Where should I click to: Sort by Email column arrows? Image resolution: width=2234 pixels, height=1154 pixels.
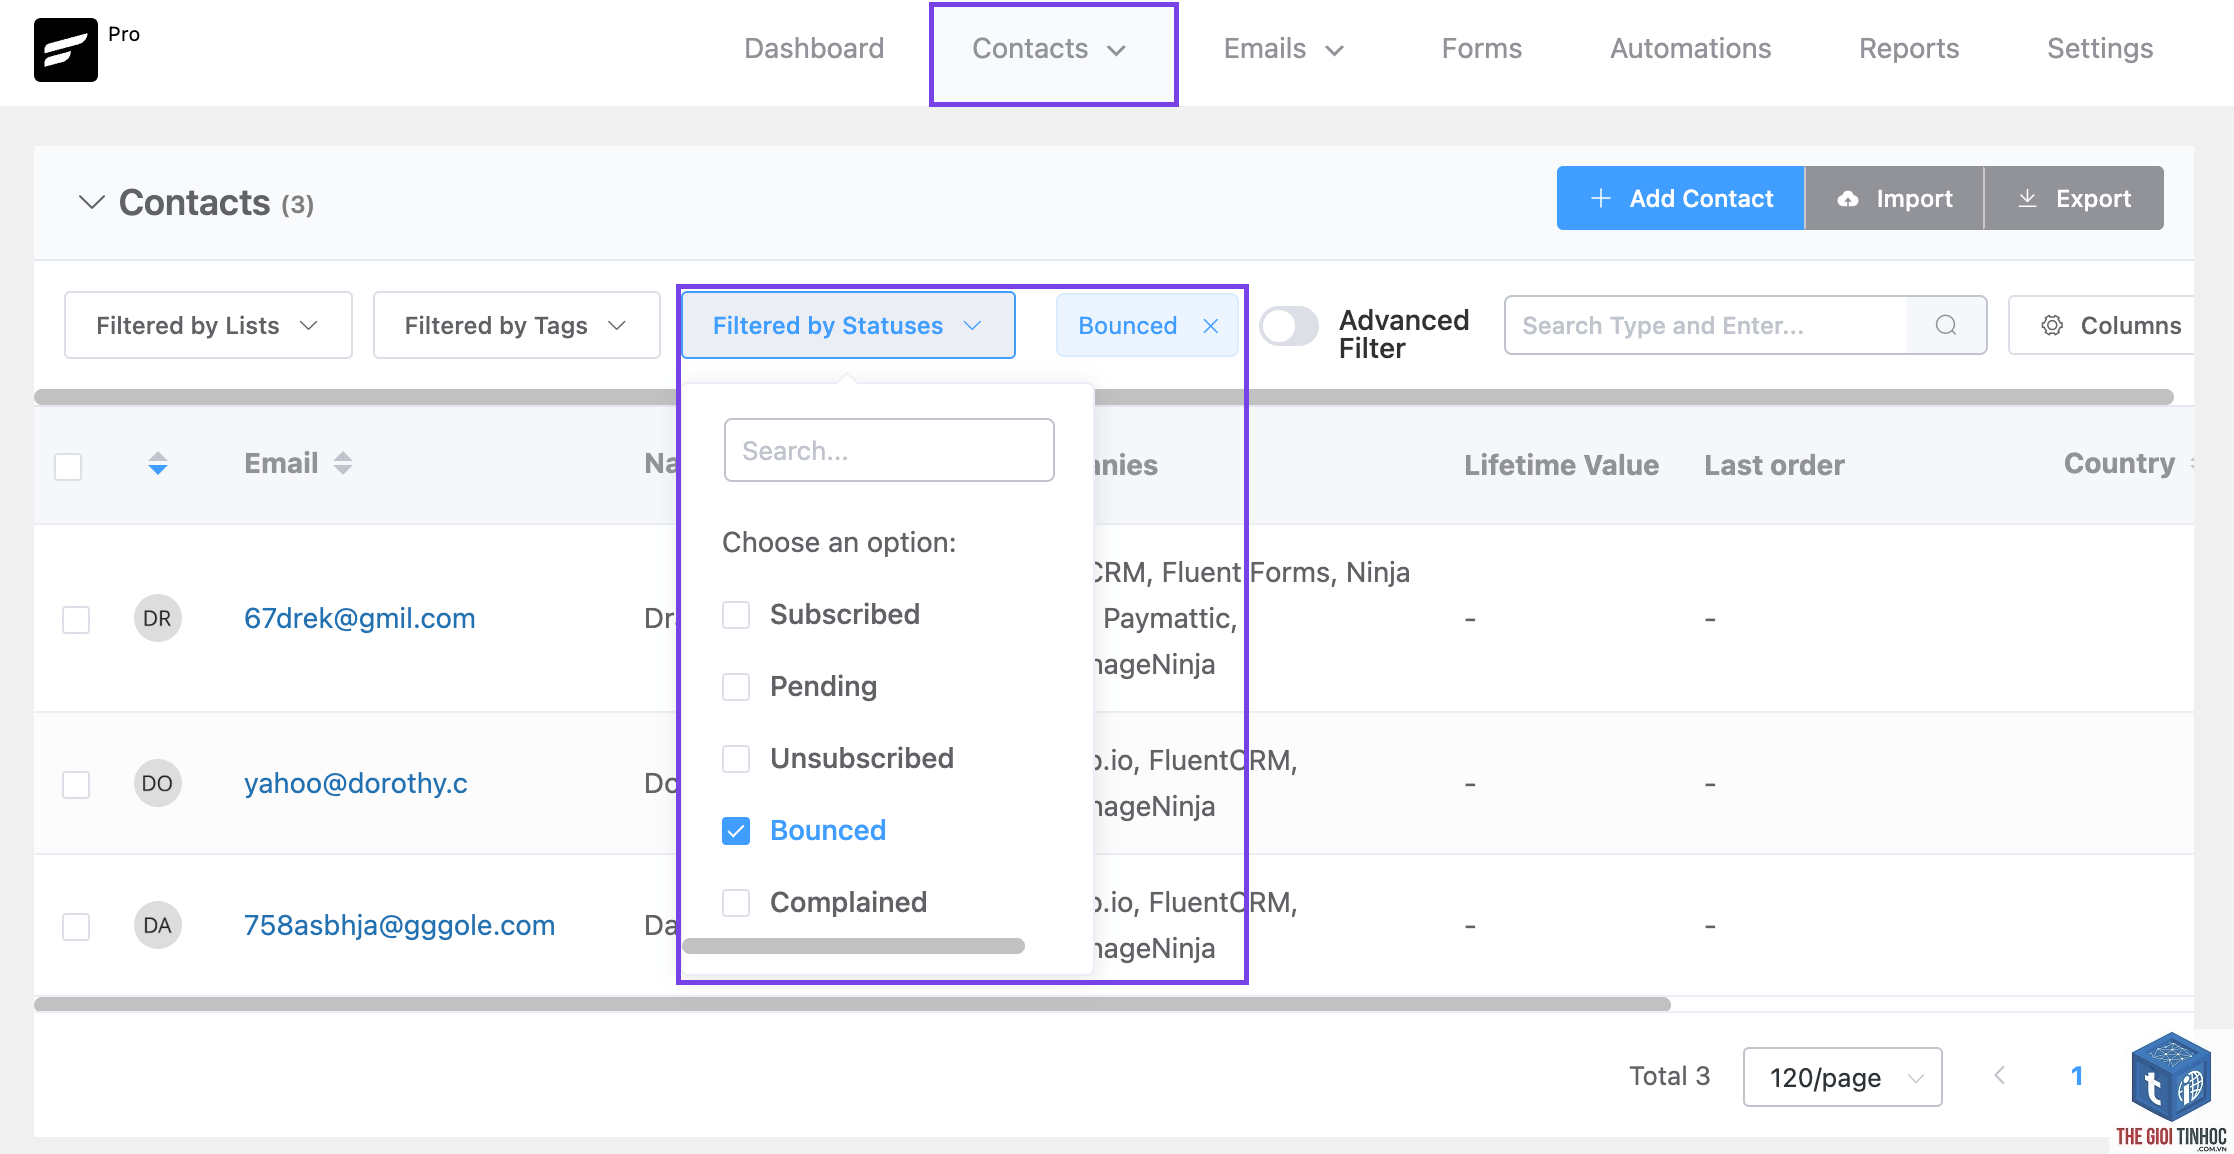pyautogui.click(x=343, y=464)
